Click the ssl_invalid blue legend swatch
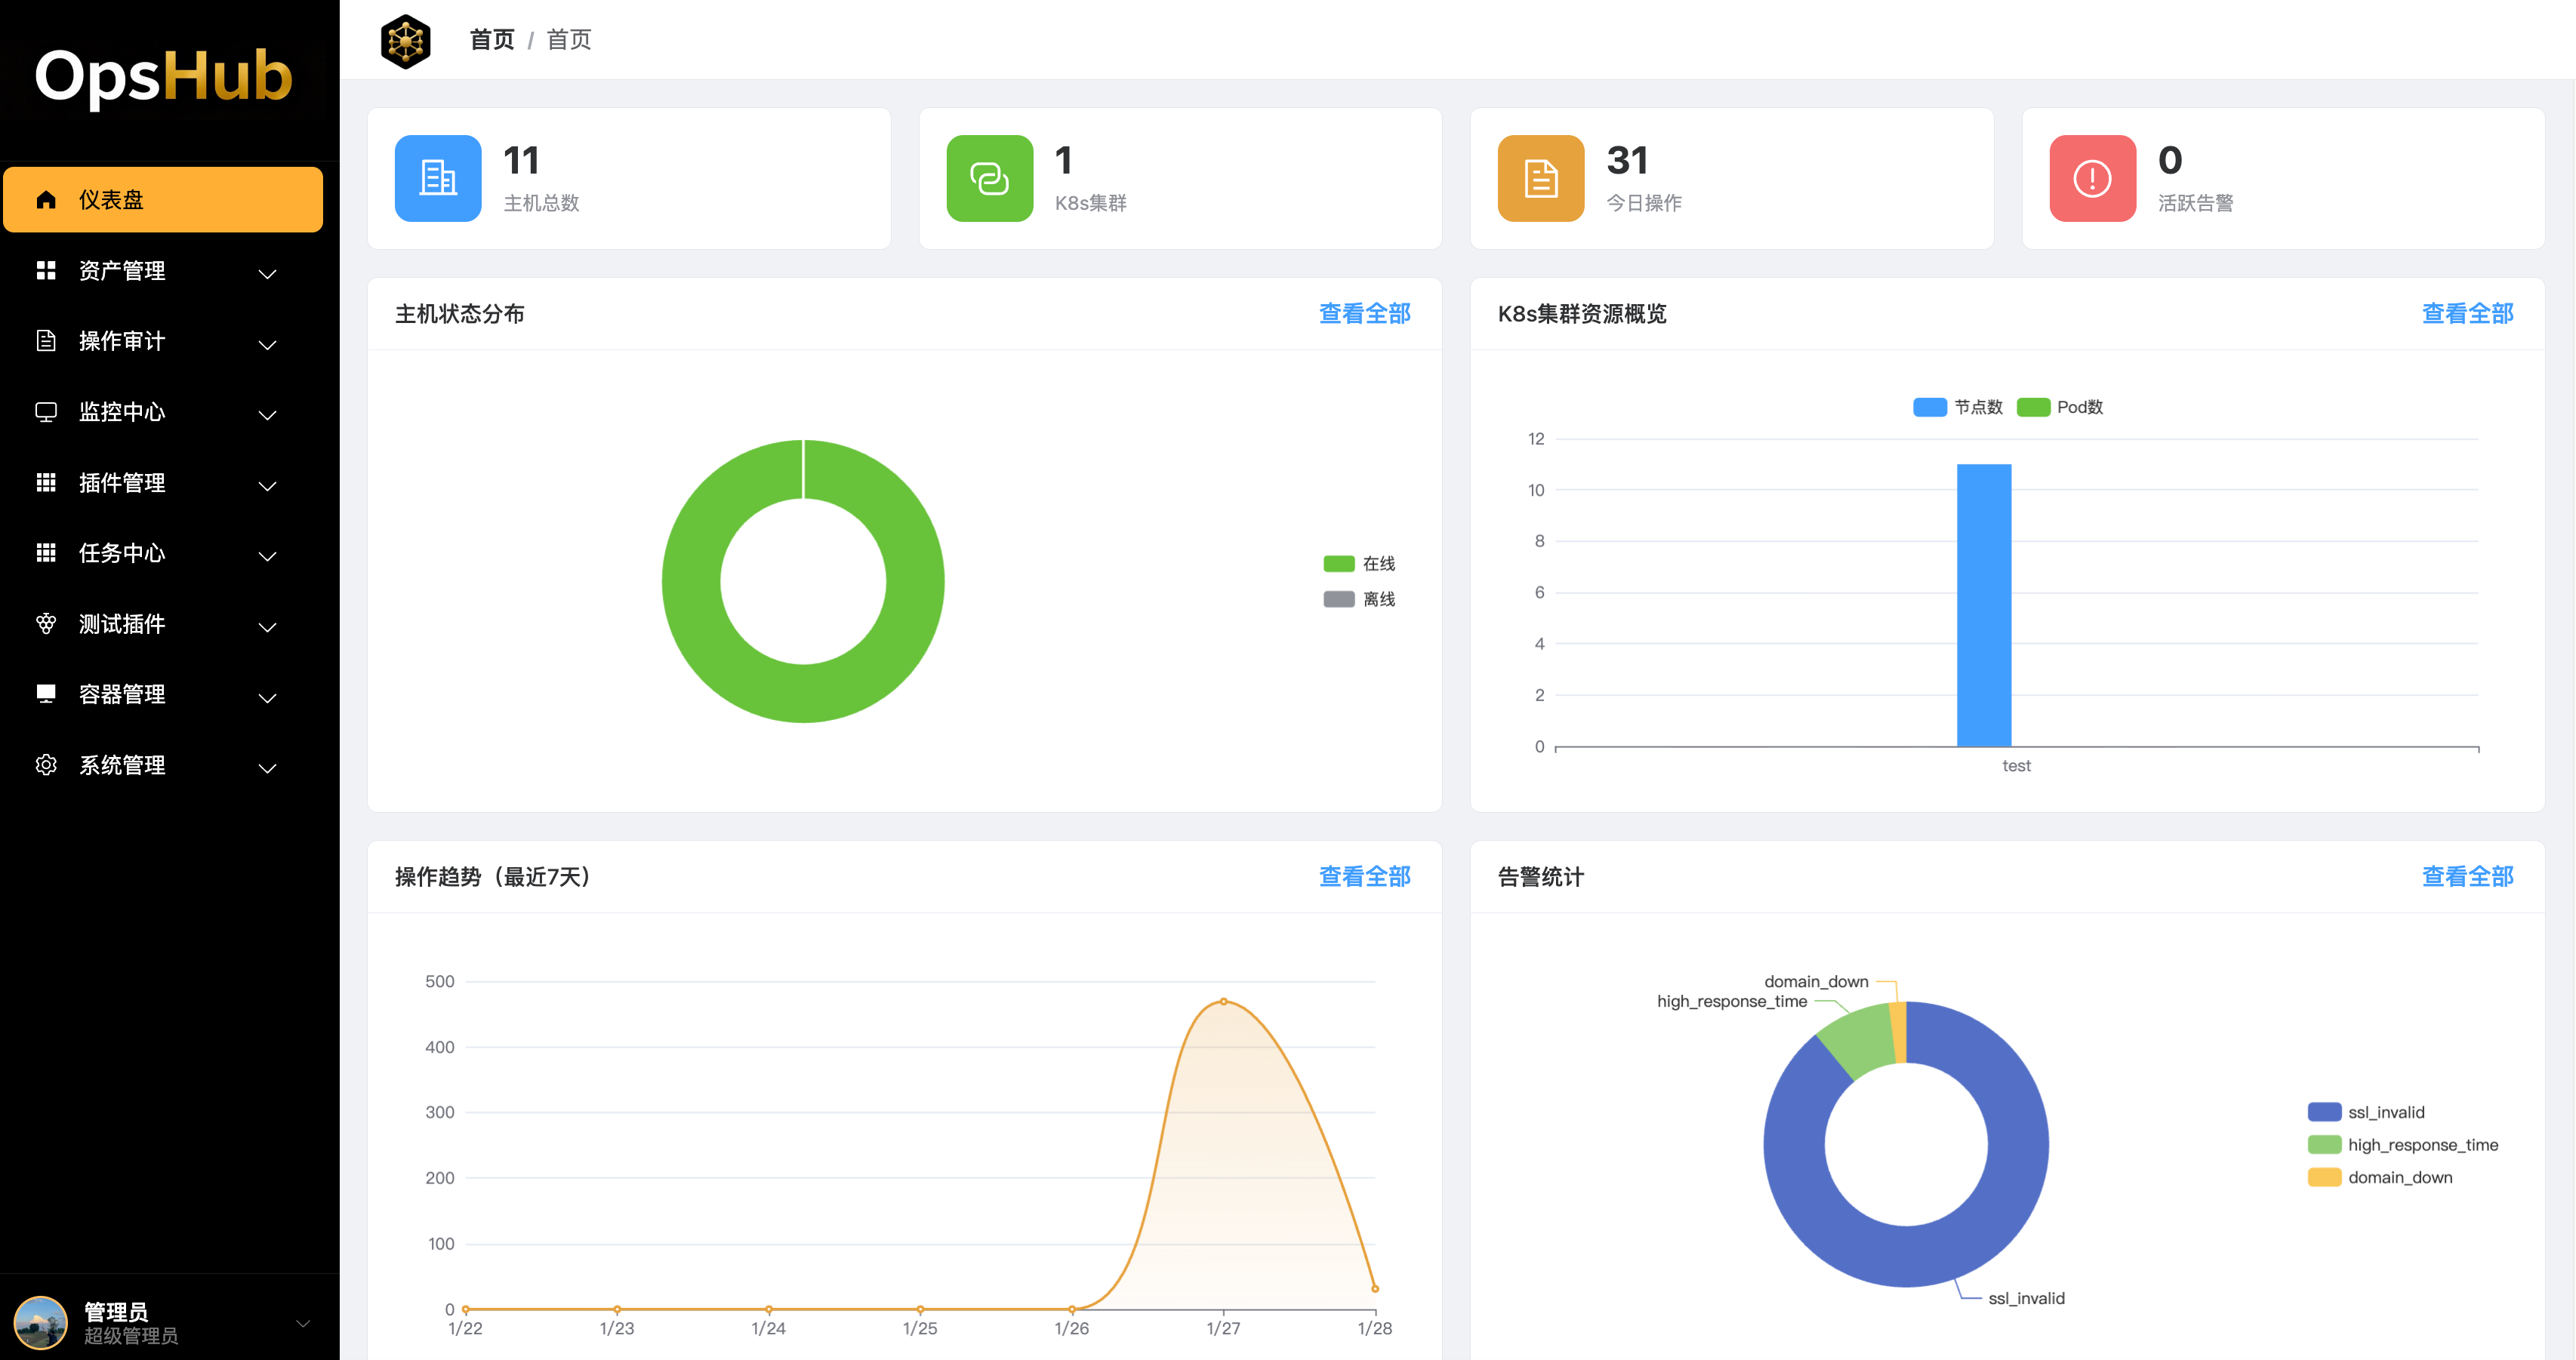 pos(2324,1112)
